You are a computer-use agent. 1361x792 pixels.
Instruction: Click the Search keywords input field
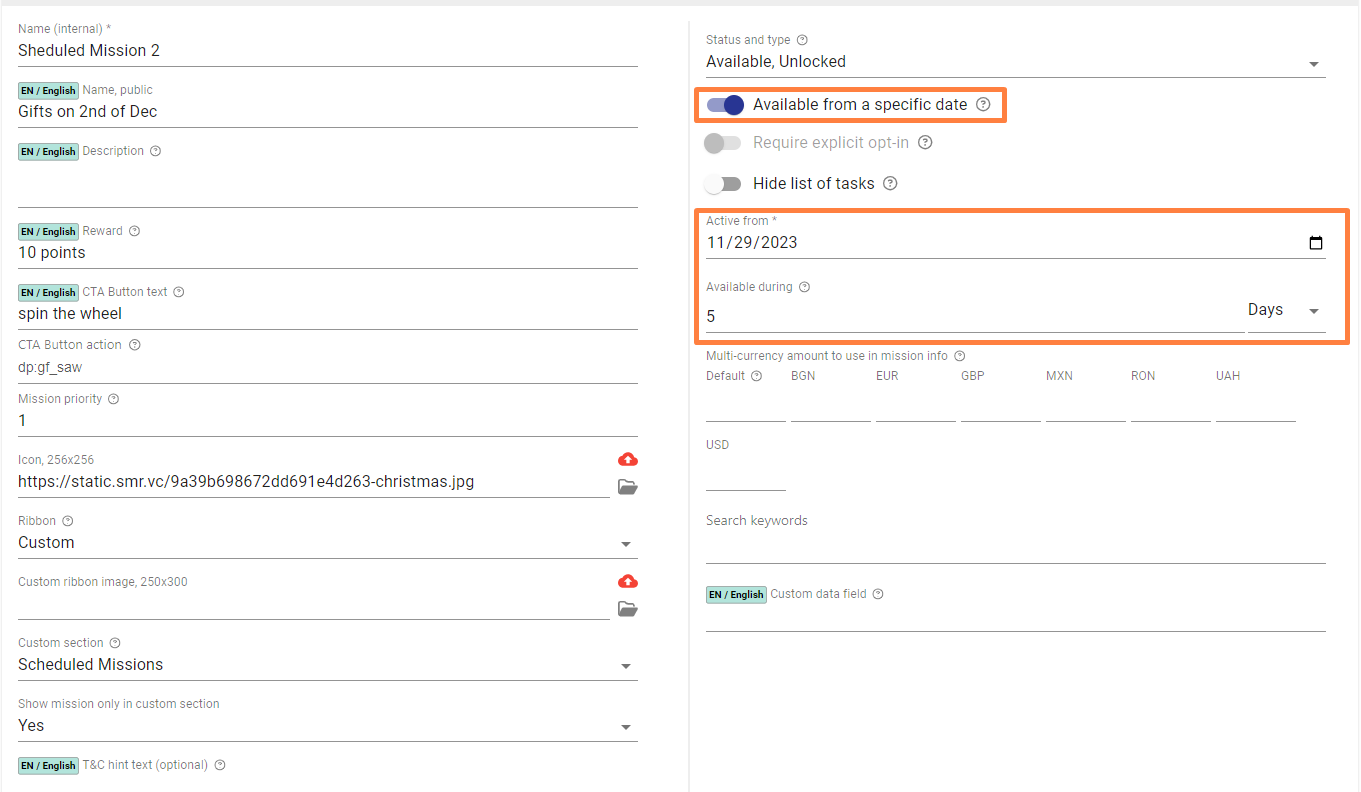point(1015,547)
